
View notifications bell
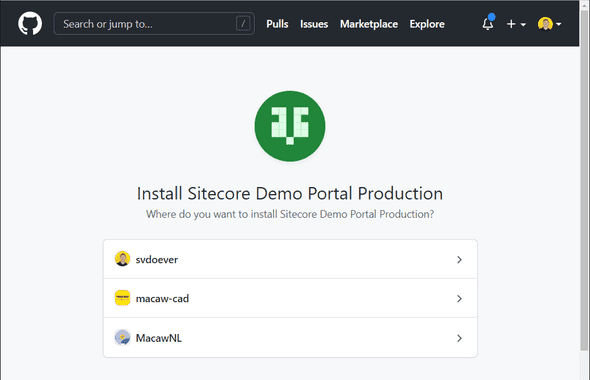coord(488,23)
